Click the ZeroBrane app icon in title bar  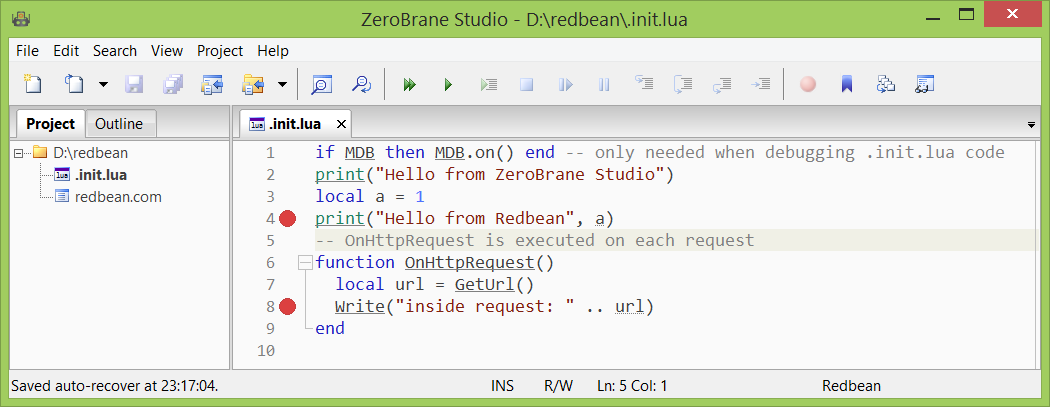(22, 19)
